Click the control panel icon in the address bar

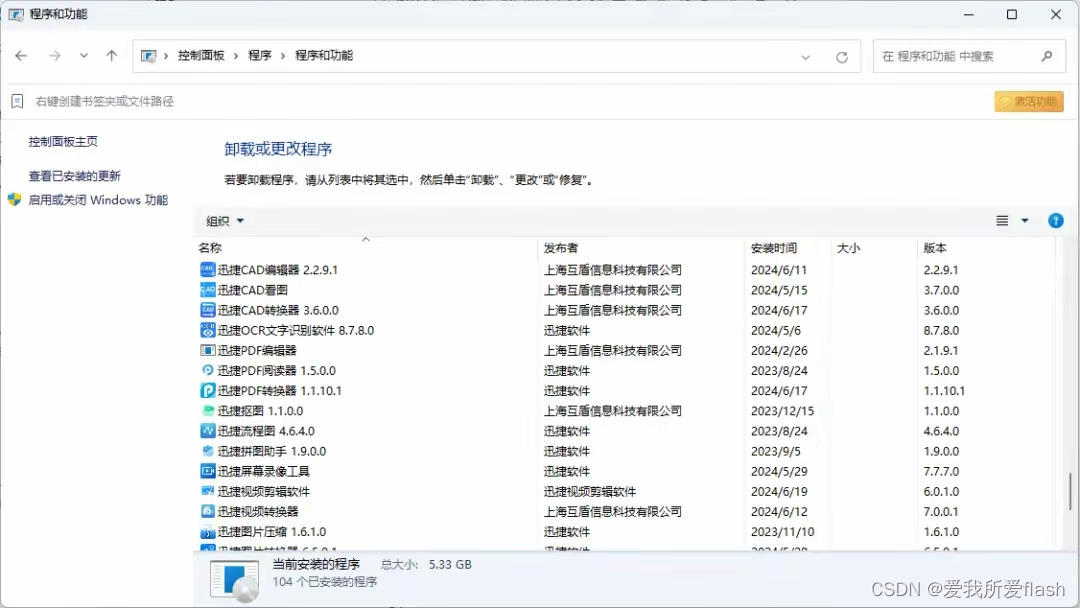click(148, 56)
